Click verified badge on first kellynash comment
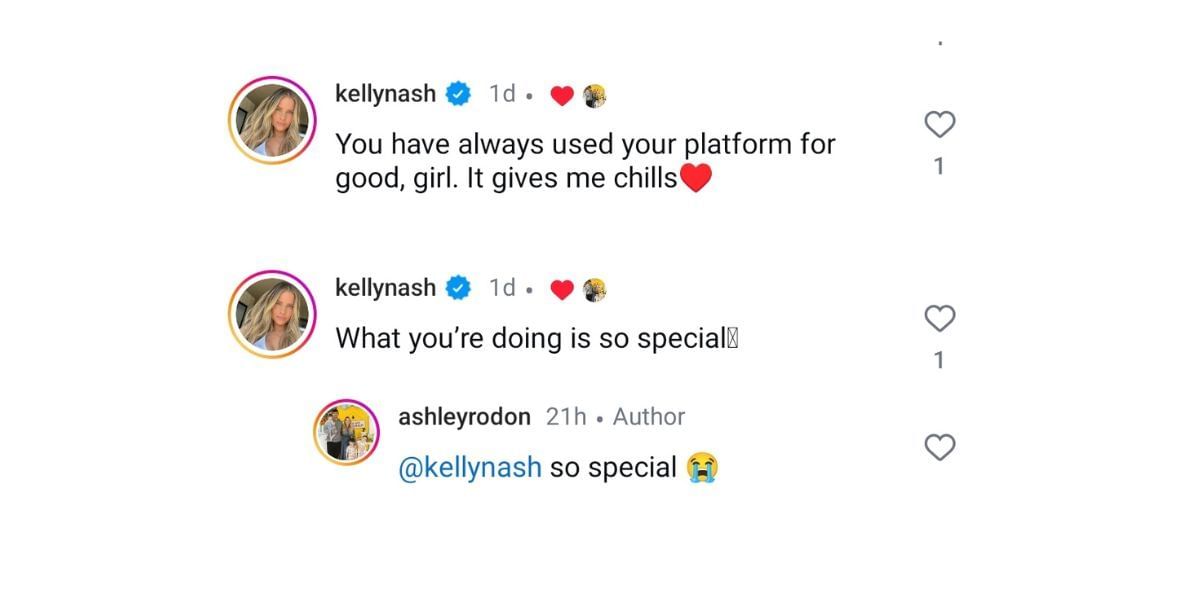Viewport: 1200px width, 600px height. pos(458,94)
